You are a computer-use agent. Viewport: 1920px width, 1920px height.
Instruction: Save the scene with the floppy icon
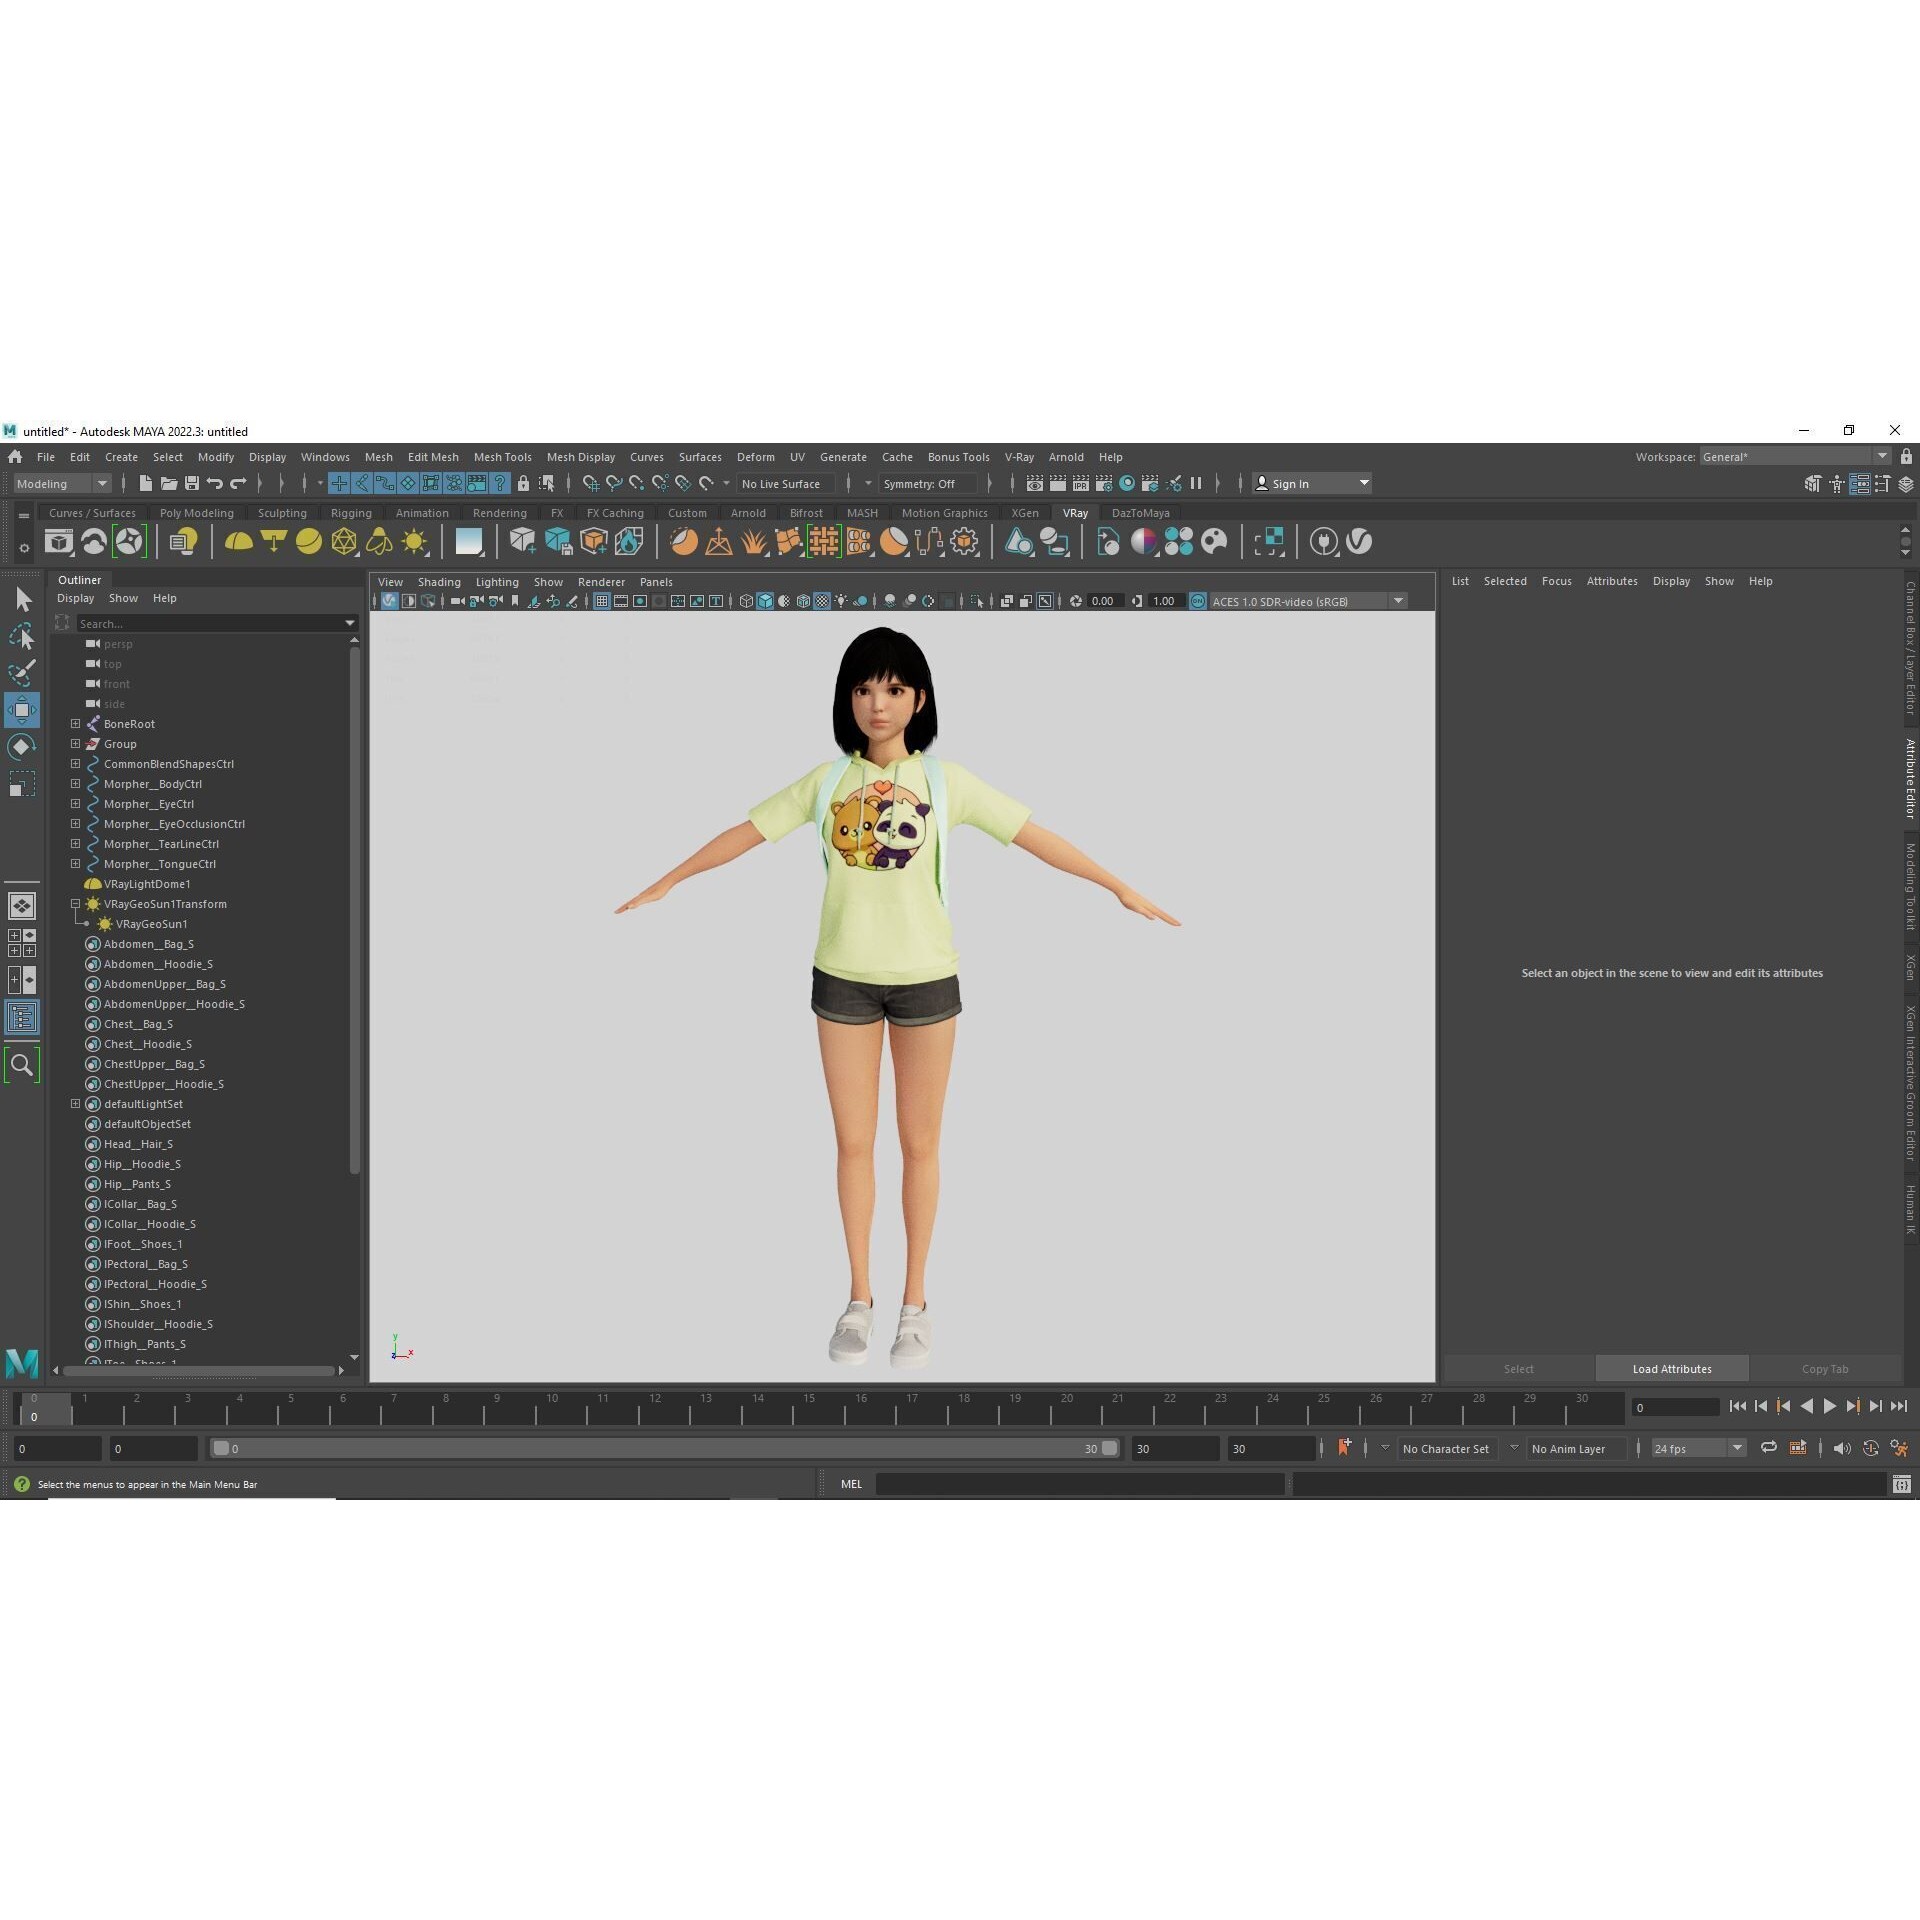(x=191, y=483)
